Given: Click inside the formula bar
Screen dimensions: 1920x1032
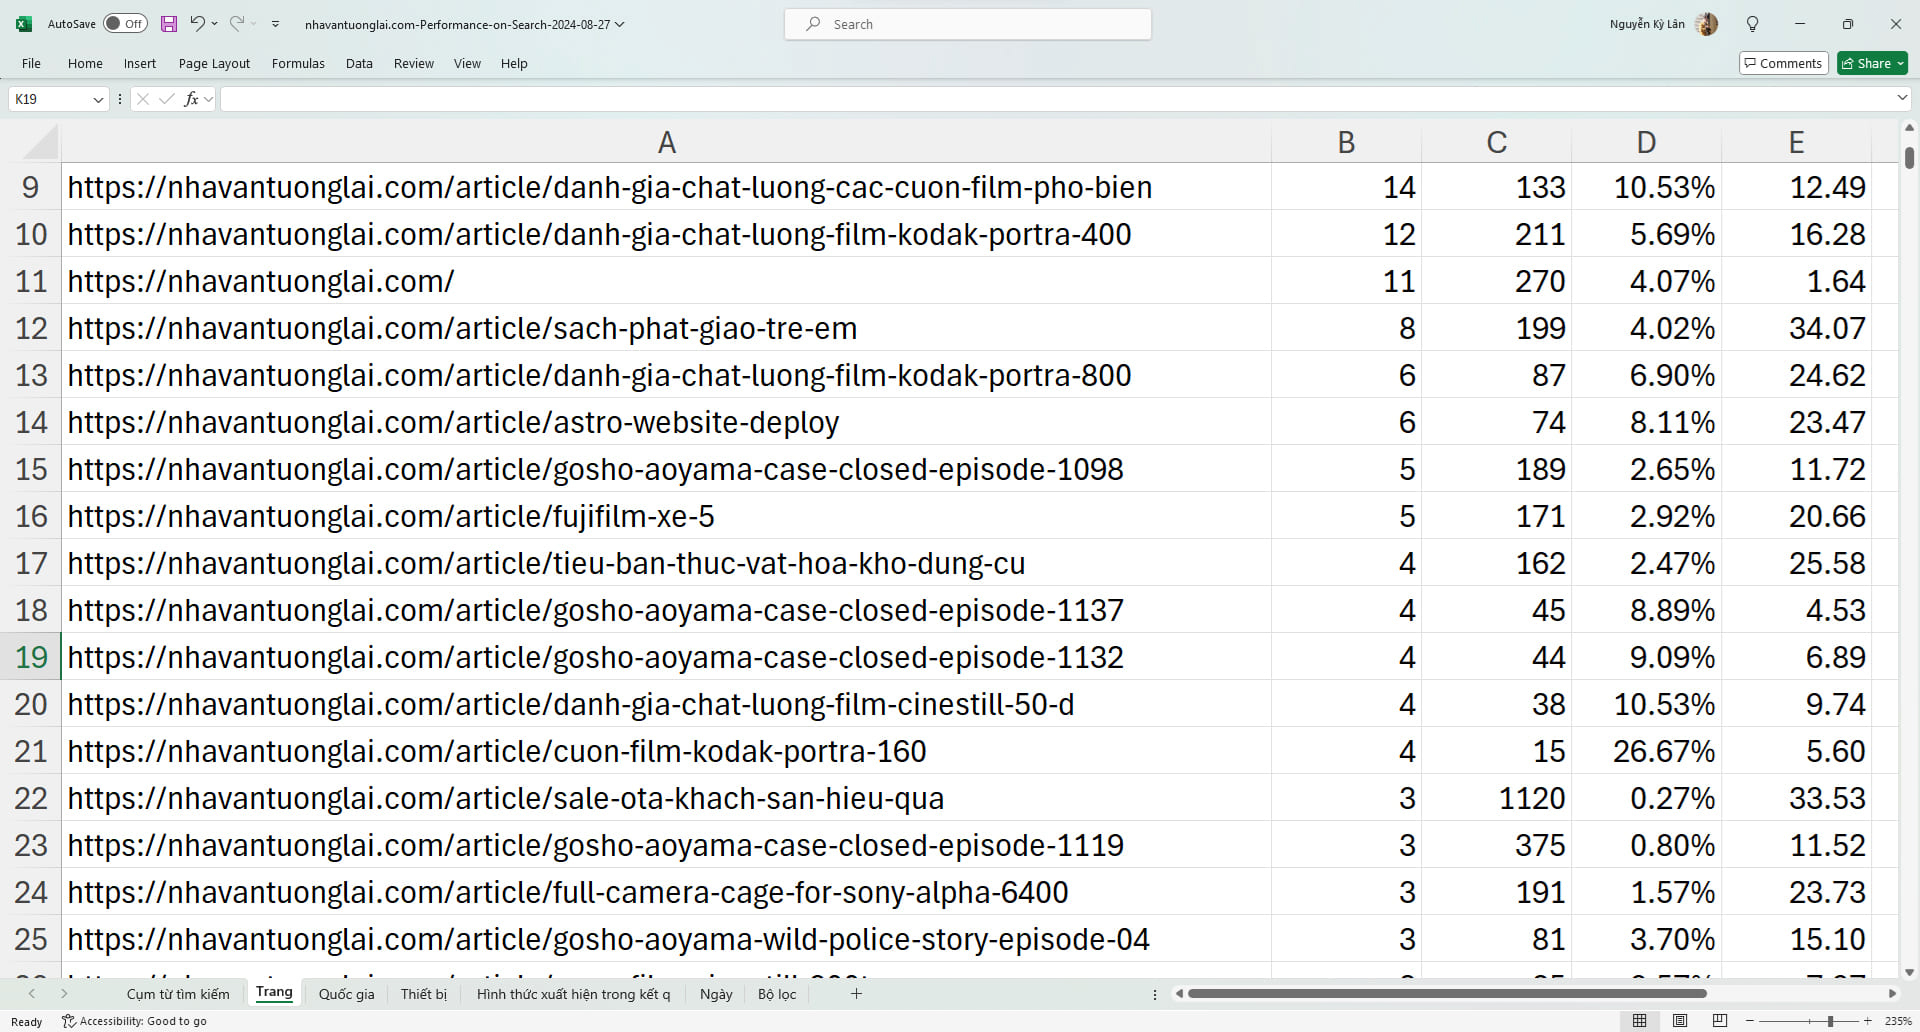Looking at the screenshot, I should click(x=1056, y=99).
